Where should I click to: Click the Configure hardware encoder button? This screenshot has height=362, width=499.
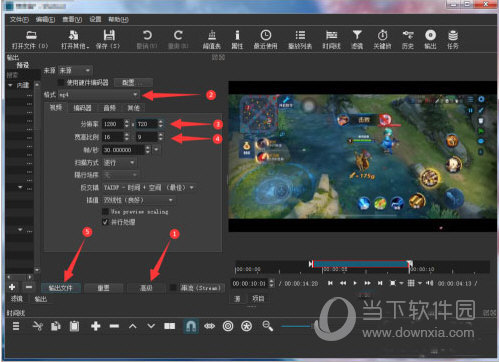coord(133,82)
